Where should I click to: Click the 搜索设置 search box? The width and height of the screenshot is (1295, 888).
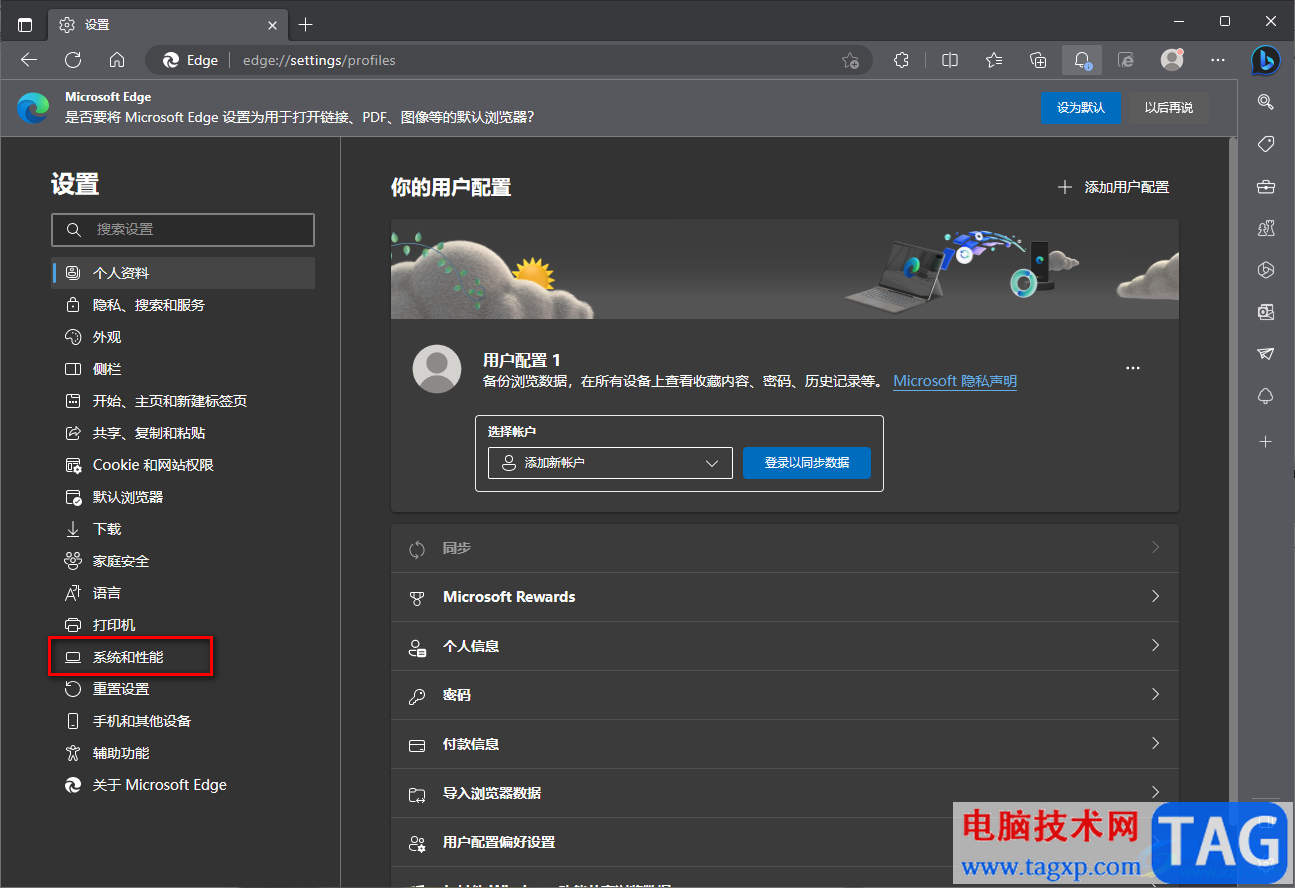[x=183, y=229]
